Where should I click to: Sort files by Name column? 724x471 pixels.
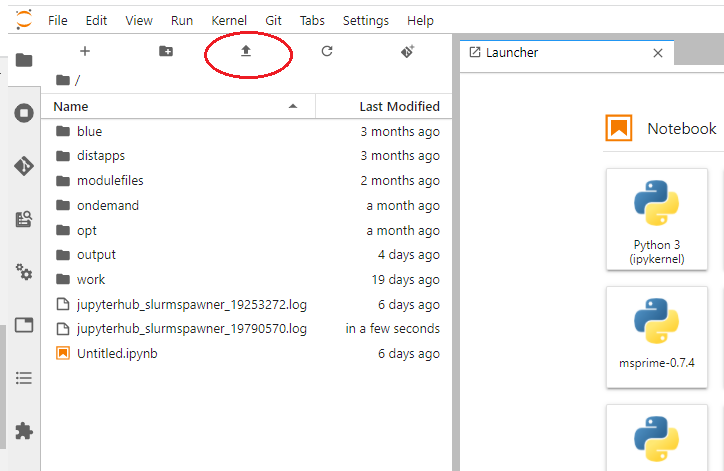pyautogui.click(x=71, y=106)
